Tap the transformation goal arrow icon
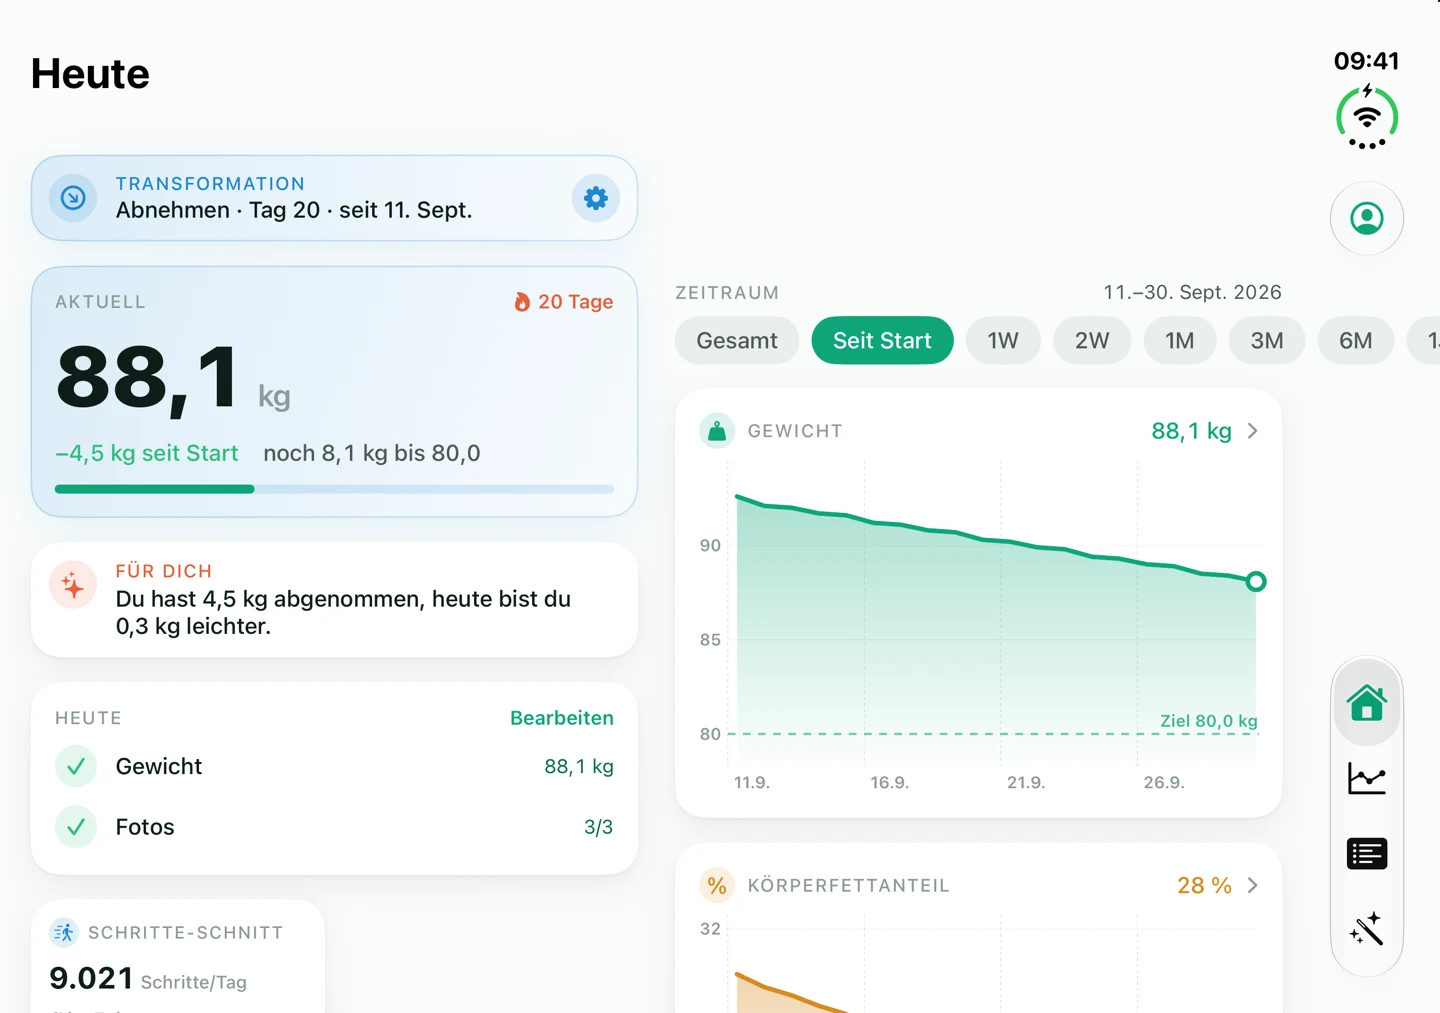The height and width of the screenshot is (1013, 1440). (x=73, y=198)
